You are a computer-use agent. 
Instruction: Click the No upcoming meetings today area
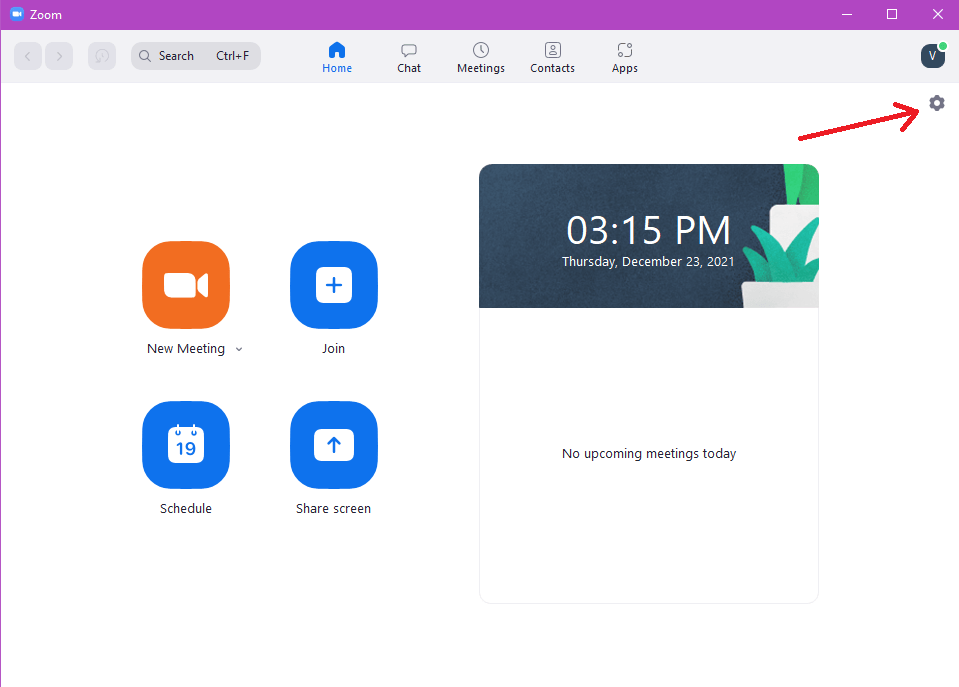(x=648, y=453)
